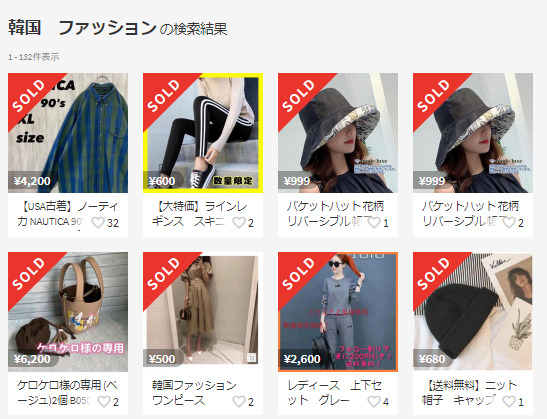View first ¥999 bucket hat image

pos(338,133)
